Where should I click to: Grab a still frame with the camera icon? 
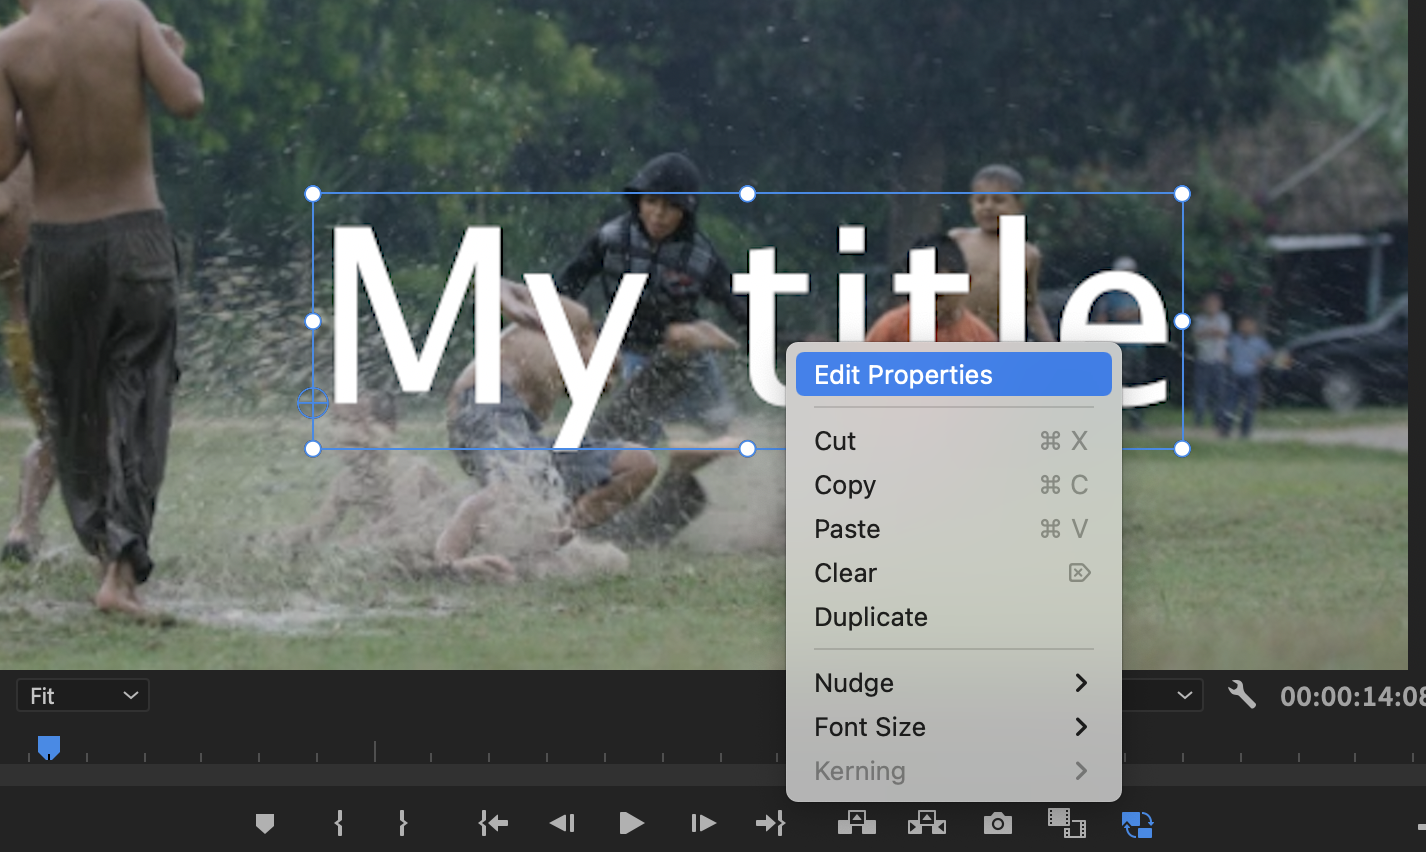[997, 823]
